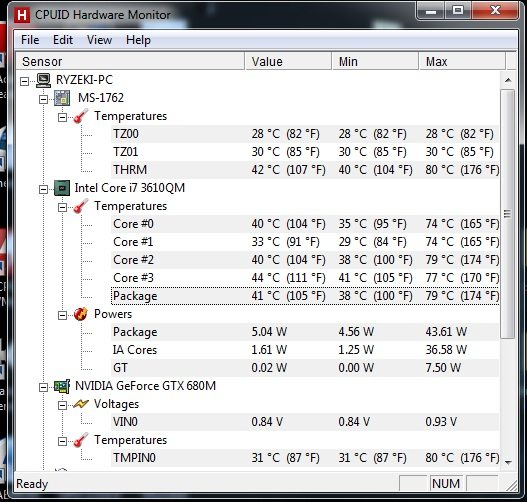Click the Intel Core i7 3610QM label
The height and width of the screenshot is (502, 527).
click(x=130, y=188)
